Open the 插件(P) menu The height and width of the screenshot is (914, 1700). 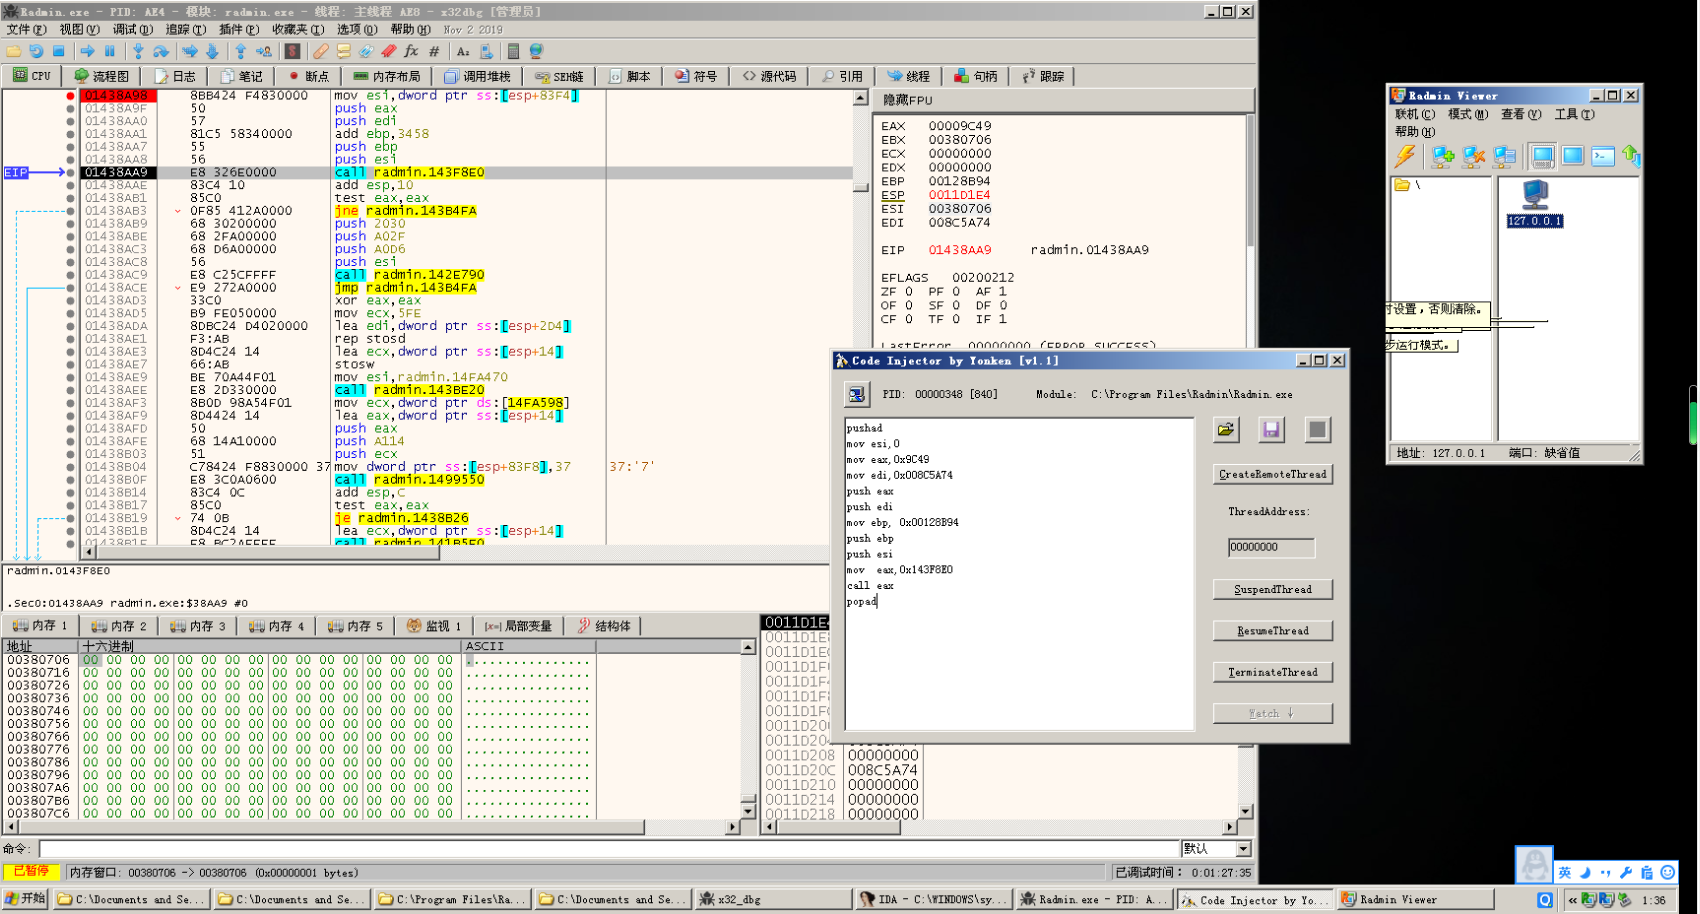pos(238,29)
